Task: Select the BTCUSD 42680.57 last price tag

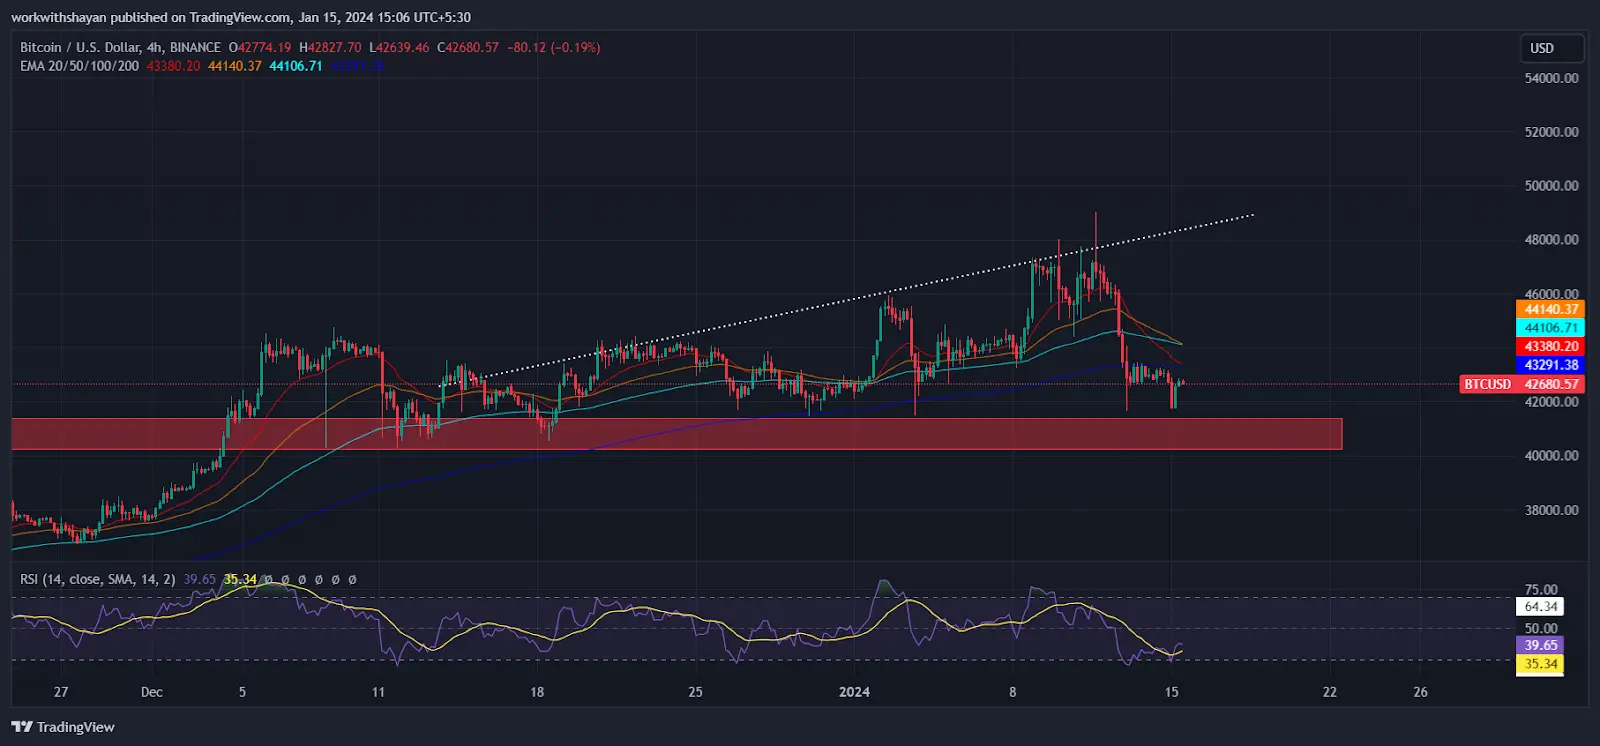Action: pyautogui.click(x=1522, y=384)
